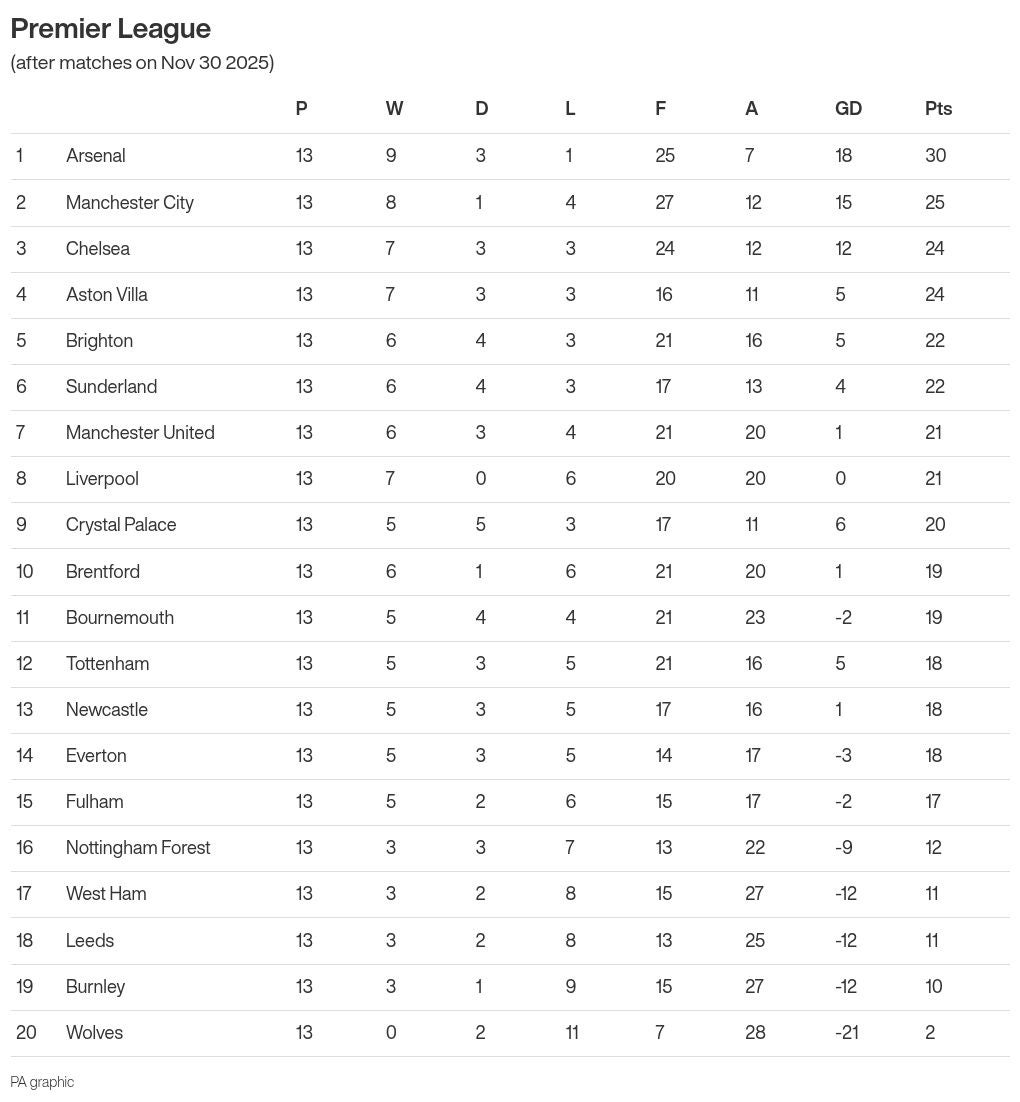The image size is (1020, 1102).
Task: Click the P column header
Action: (302, 109)
